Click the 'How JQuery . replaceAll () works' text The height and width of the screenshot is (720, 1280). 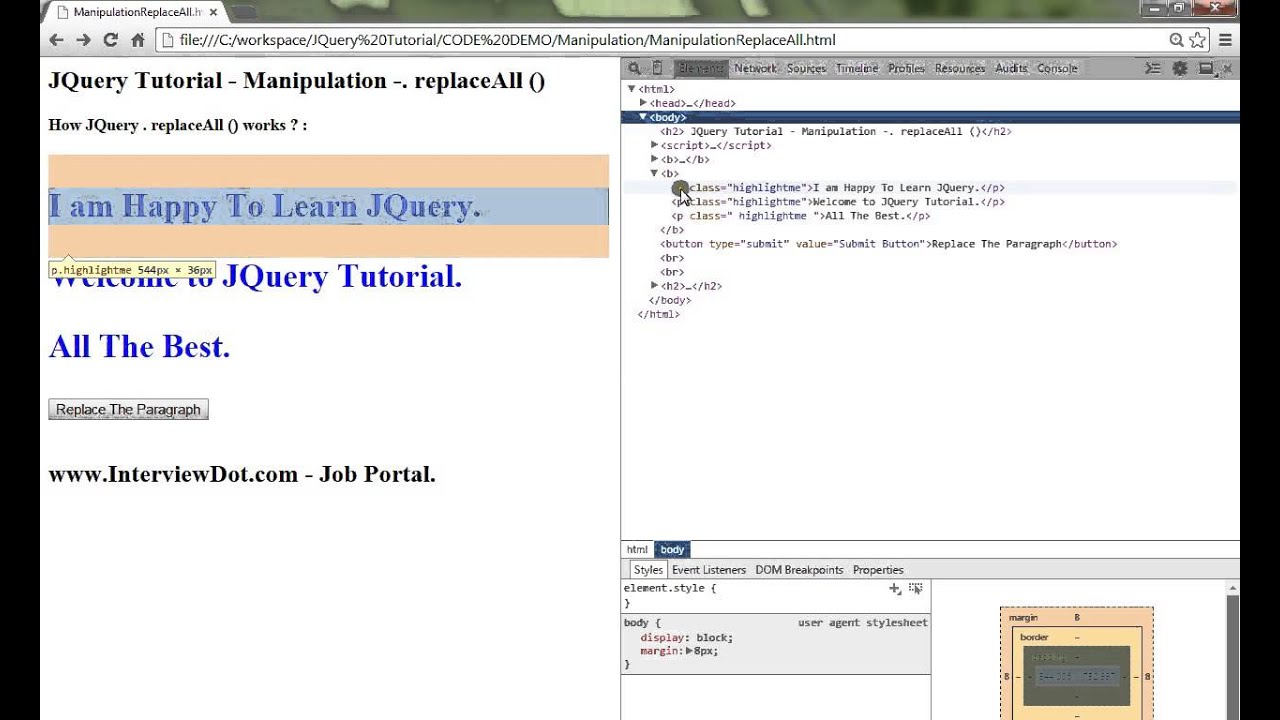(x=178, y=125)
